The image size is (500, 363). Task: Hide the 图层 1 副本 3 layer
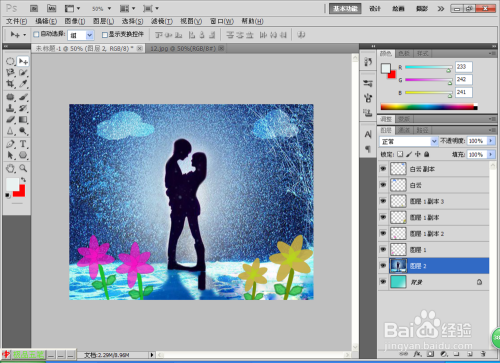pyautogui.click(x=383, y=201)
